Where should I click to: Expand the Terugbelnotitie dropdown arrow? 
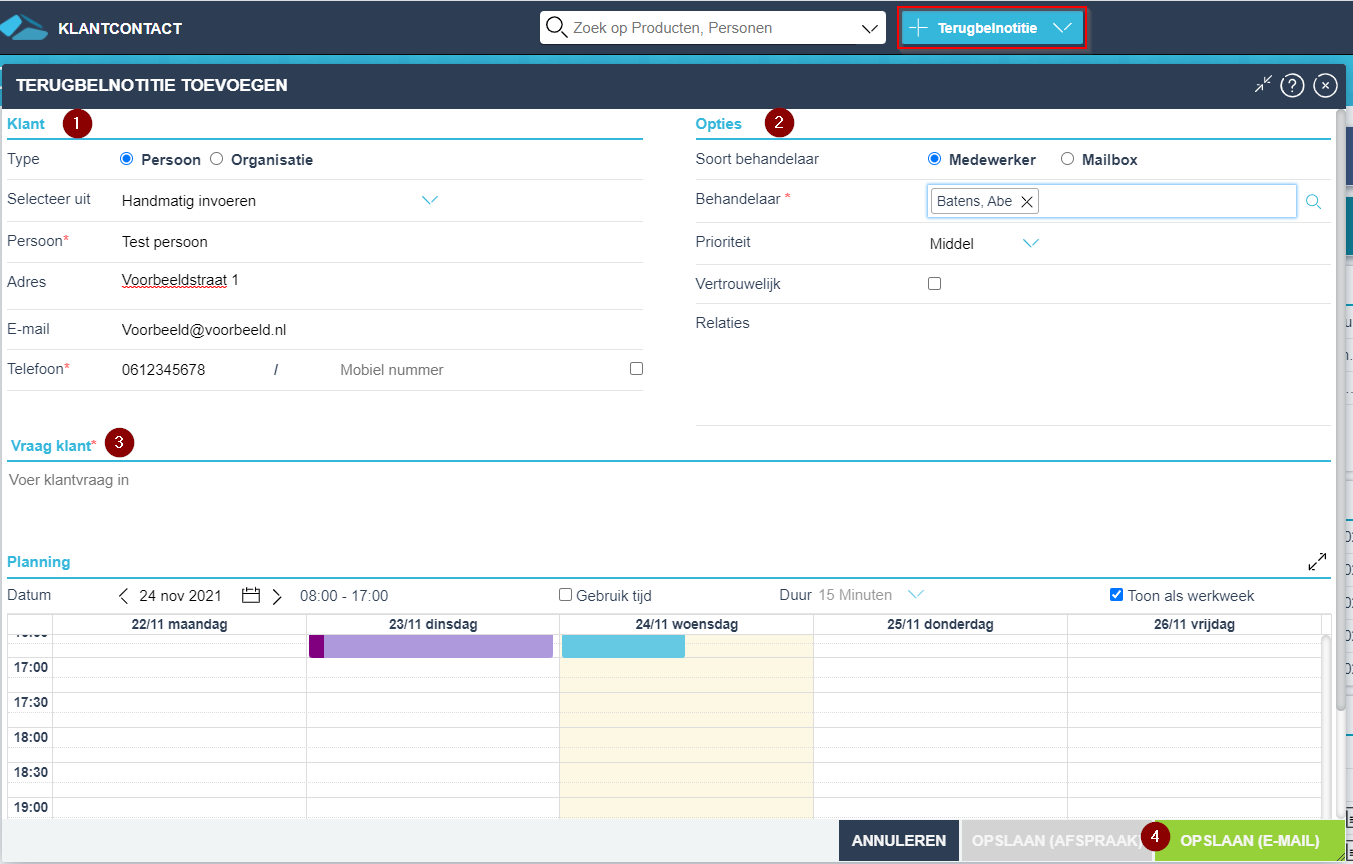1062,28
